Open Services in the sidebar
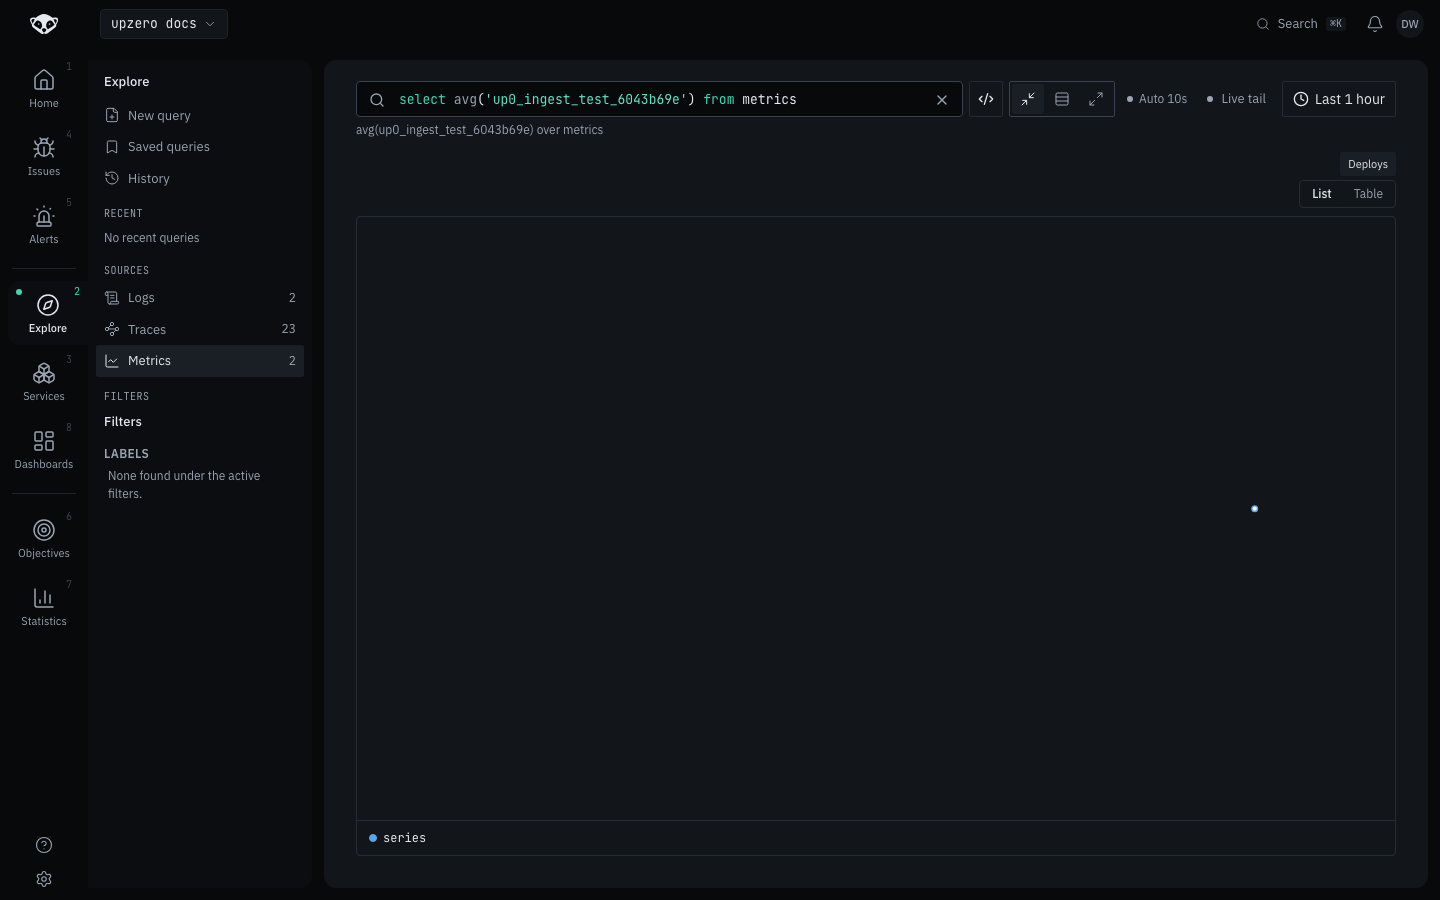 [44, 382]
